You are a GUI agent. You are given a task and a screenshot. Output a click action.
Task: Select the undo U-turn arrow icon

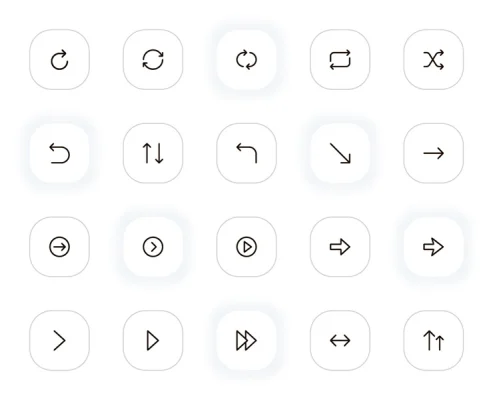click(59, 153)
